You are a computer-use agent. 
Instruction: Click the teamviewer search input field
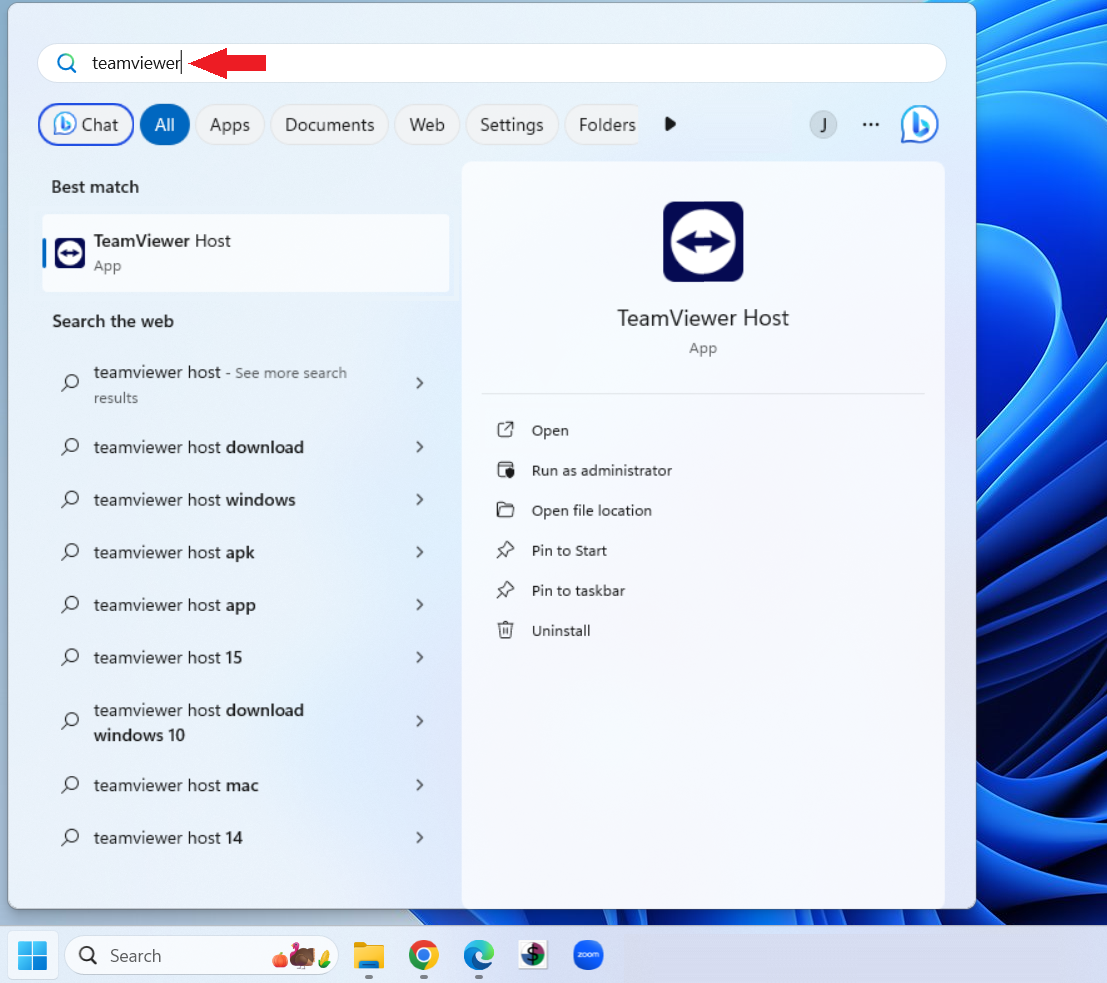coord(491,63)
